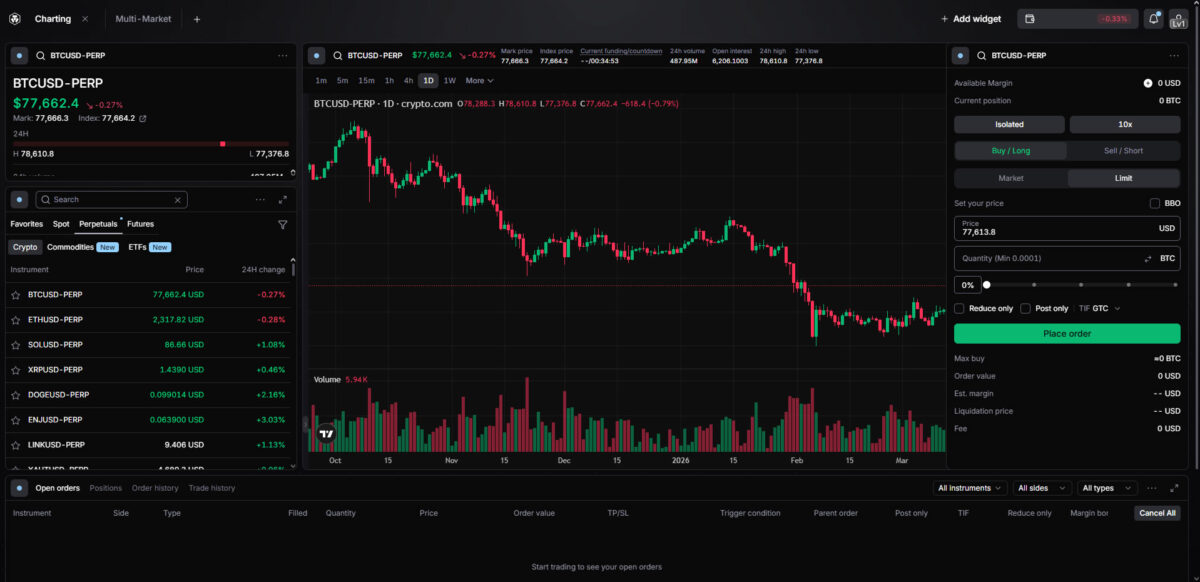The image size is (1200, 582).
Task: Favorite ETHUSD-PERP with its star
Action: 15,320
